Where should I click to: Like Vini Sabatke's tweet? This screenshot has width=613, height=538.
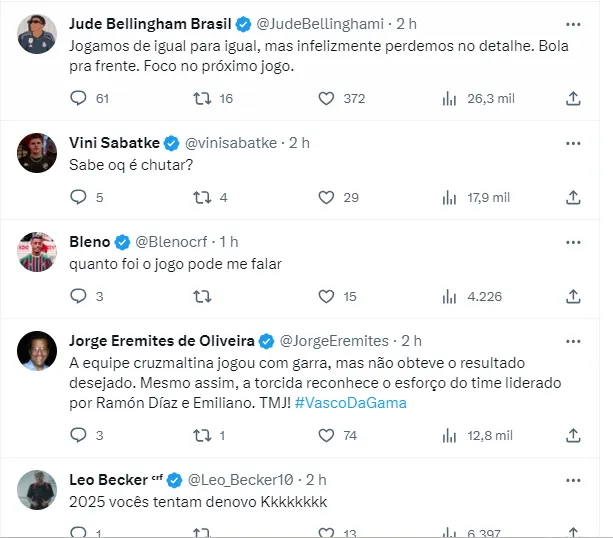tap(326, 197)
